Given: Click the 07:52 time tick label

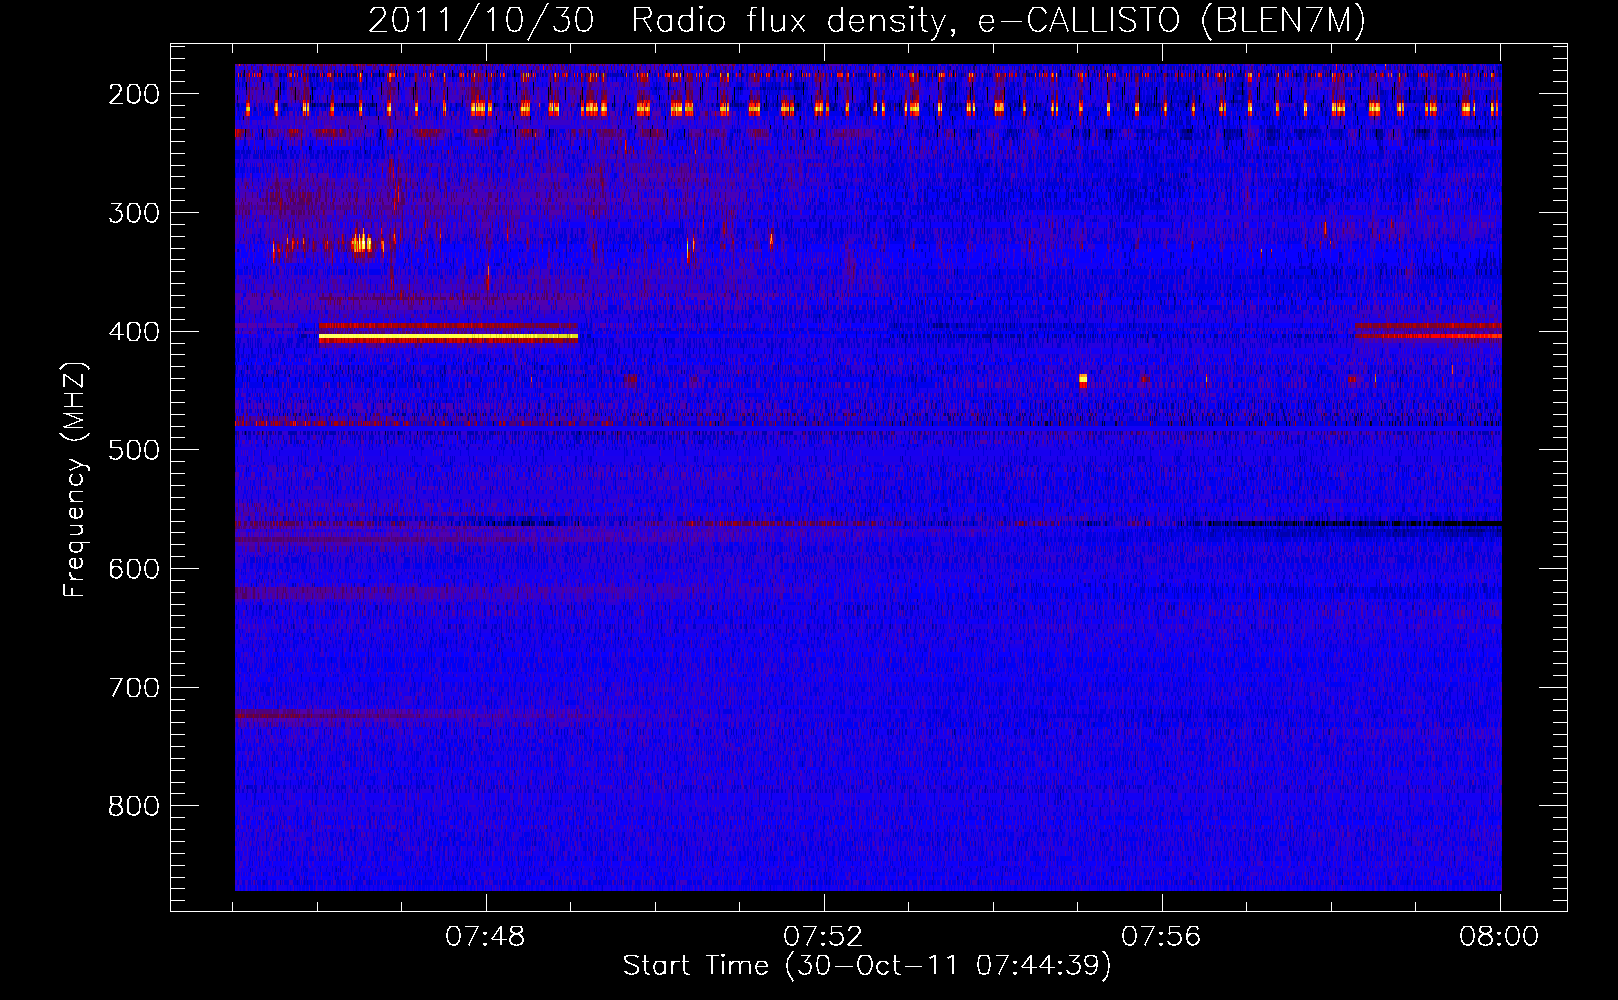Looking at the screenshot, I should click(823, 937).
